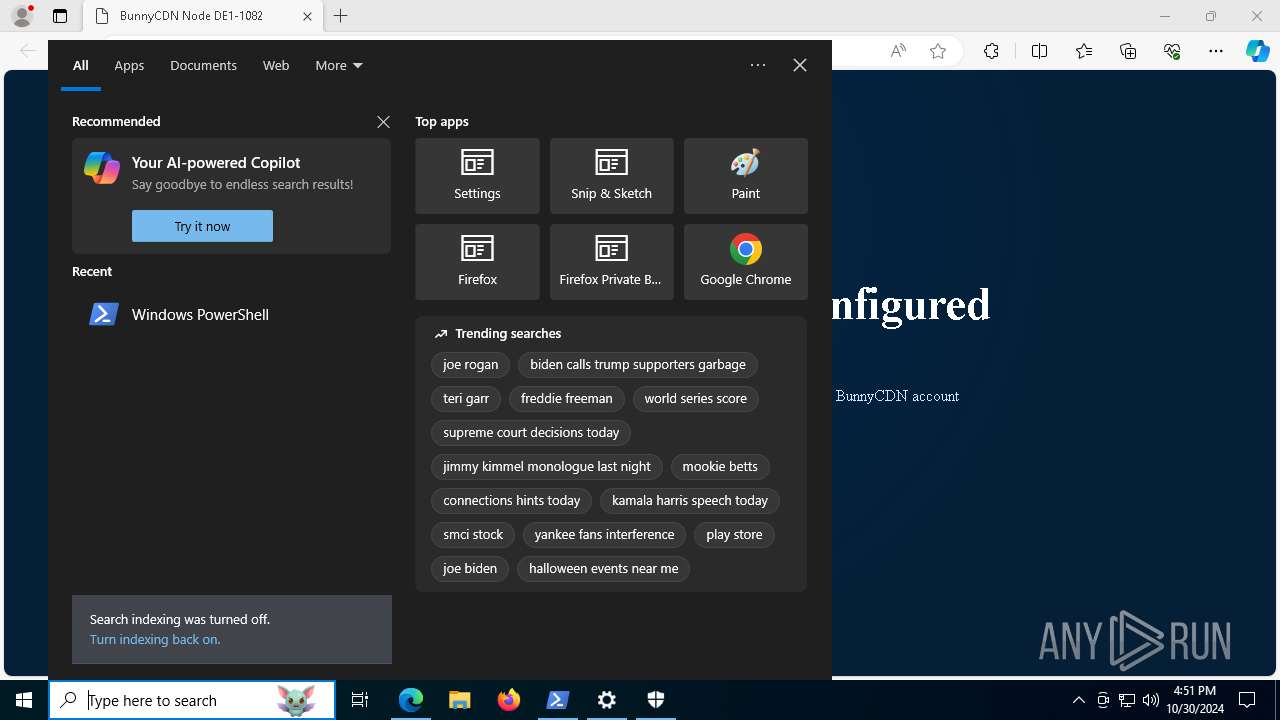This screenshot has width=1280, height=720.
Task: Switch to Apps search tab
Action: coord(129,65)
